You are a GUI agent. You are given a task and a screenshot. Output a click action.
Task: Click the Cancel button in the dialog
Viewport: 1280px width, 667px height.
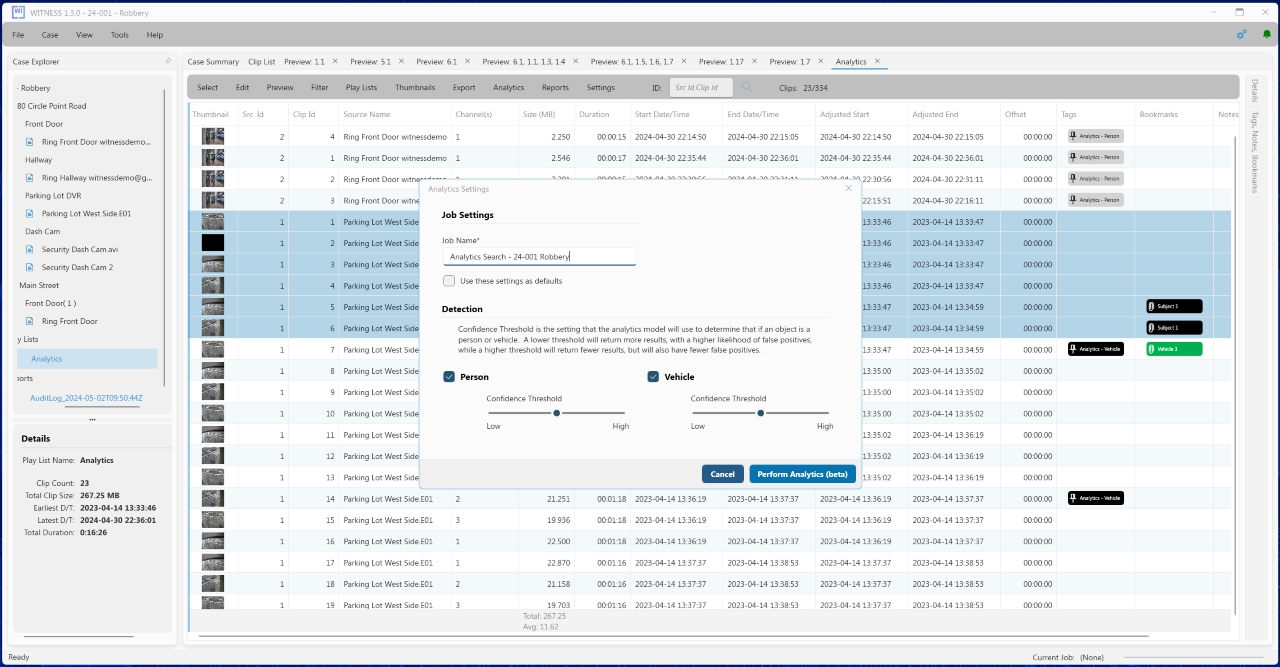coord(722,474)
